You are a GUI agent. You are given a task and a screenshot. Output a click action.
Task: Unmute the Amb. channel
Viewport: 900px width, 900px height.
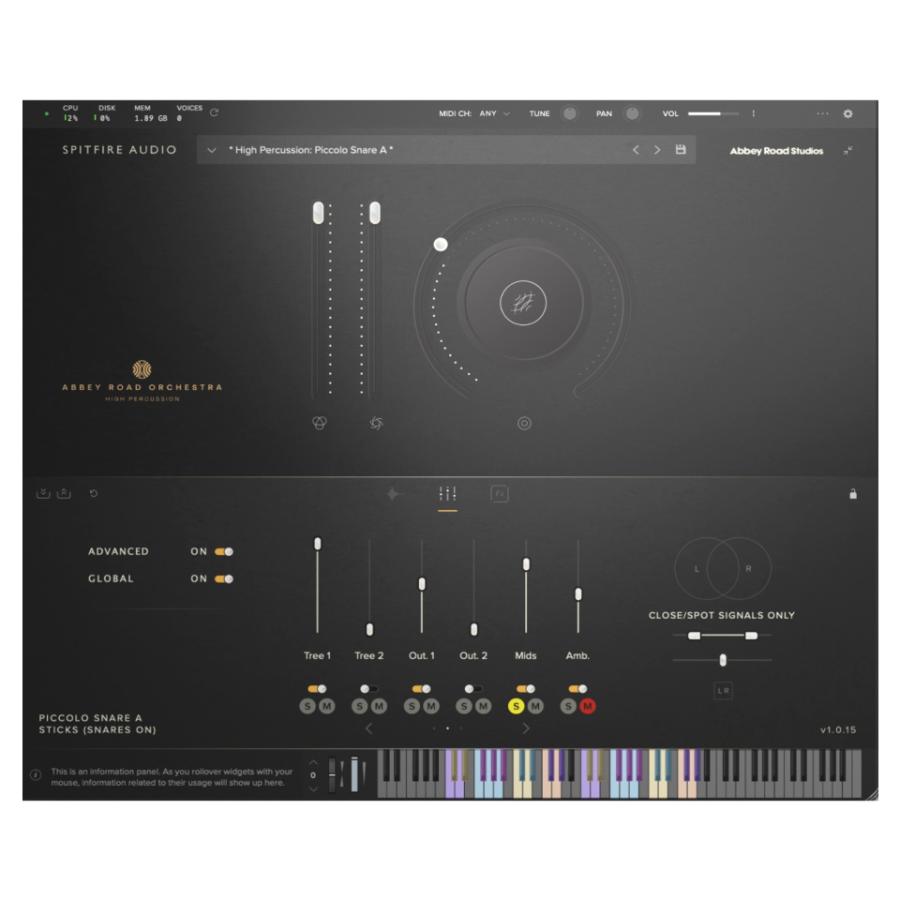(x=587, y=706)
